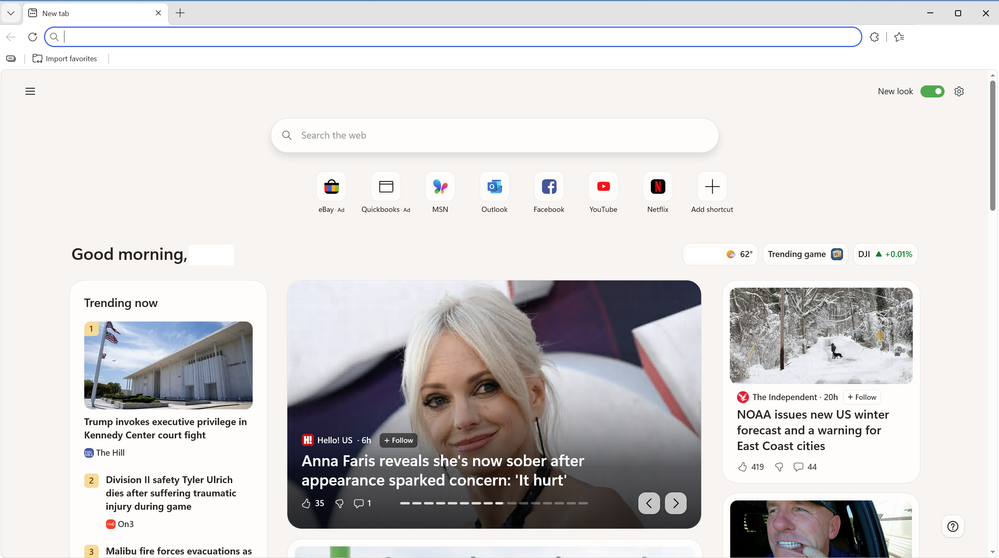Open comments on Anna Faris story
The image size is (999, 558).
(x=363, y=503)
